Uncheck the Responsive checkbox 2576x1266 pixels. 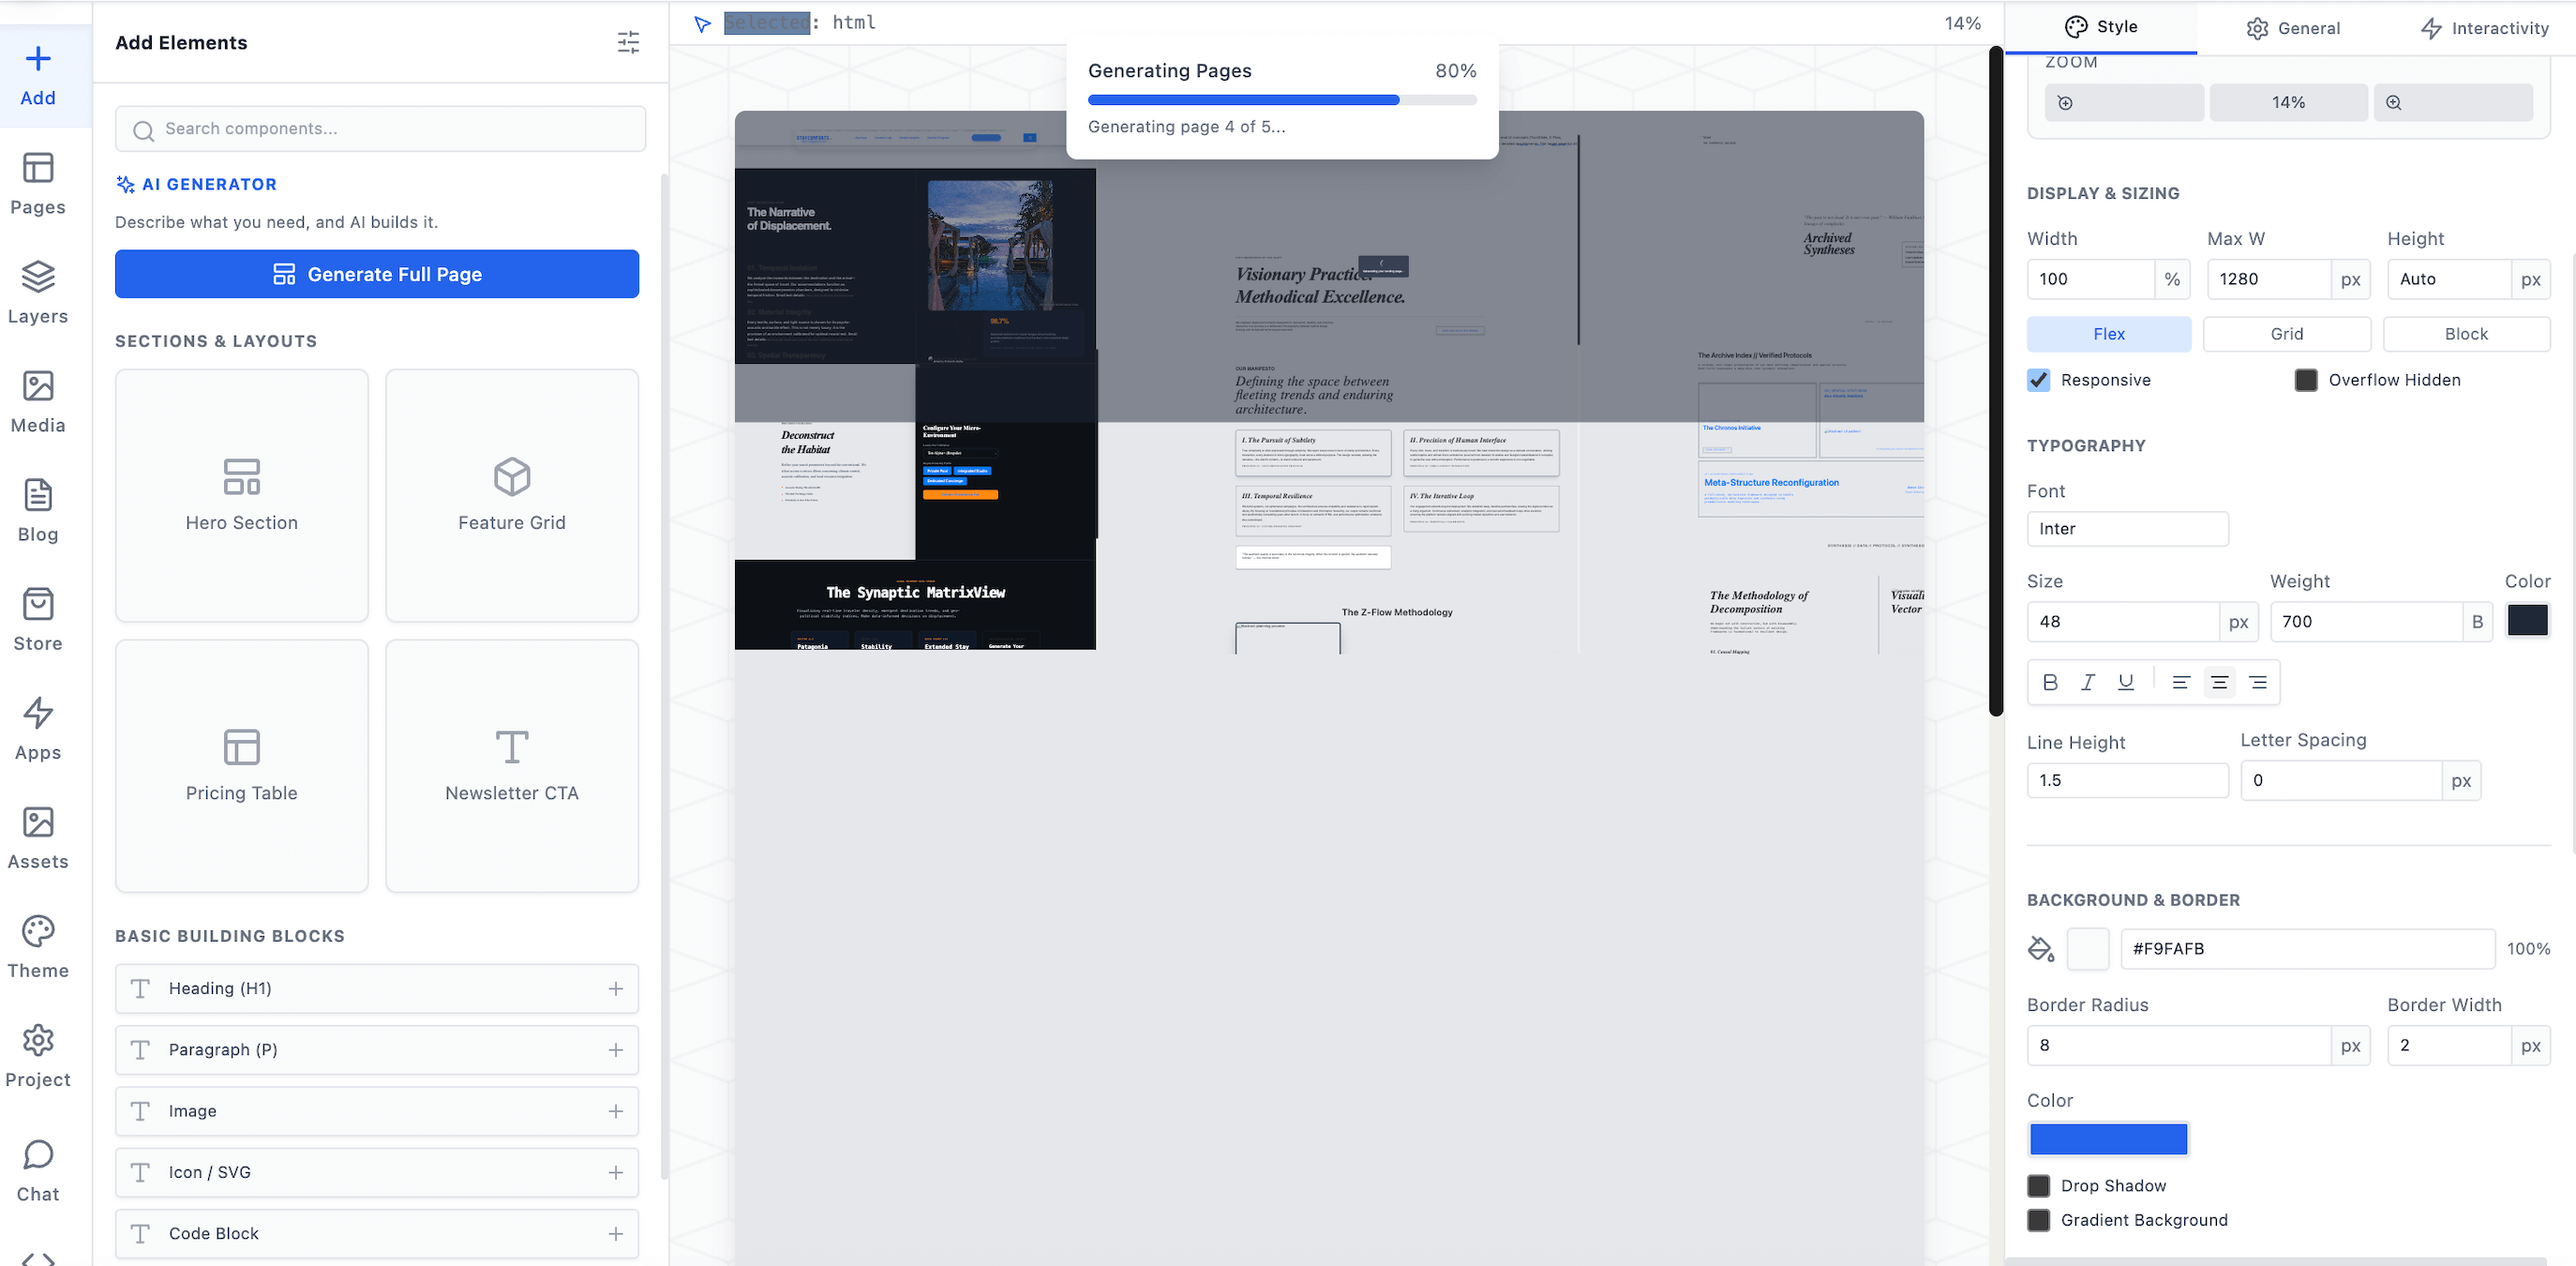pyautogui.click(x=2038, y=380)
